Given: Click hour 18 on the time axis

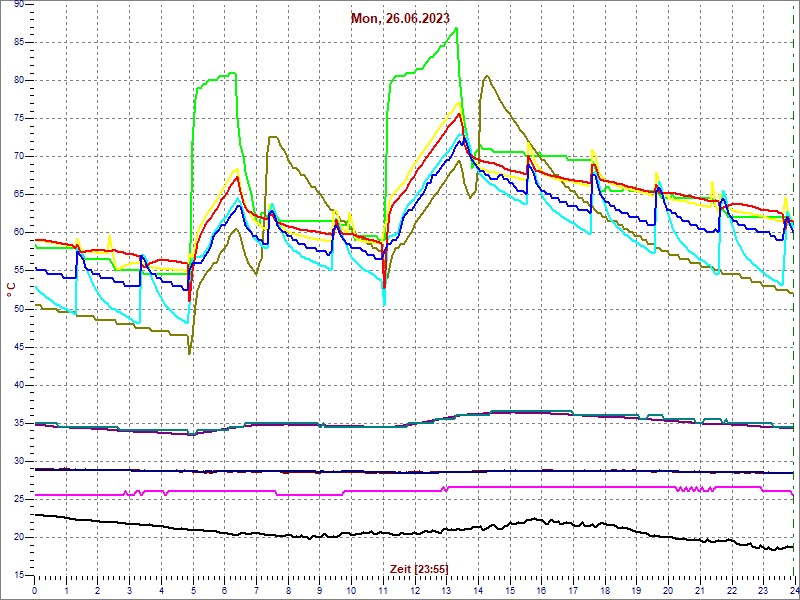Looking at the screenshot, I should click(x=605, y=591).
